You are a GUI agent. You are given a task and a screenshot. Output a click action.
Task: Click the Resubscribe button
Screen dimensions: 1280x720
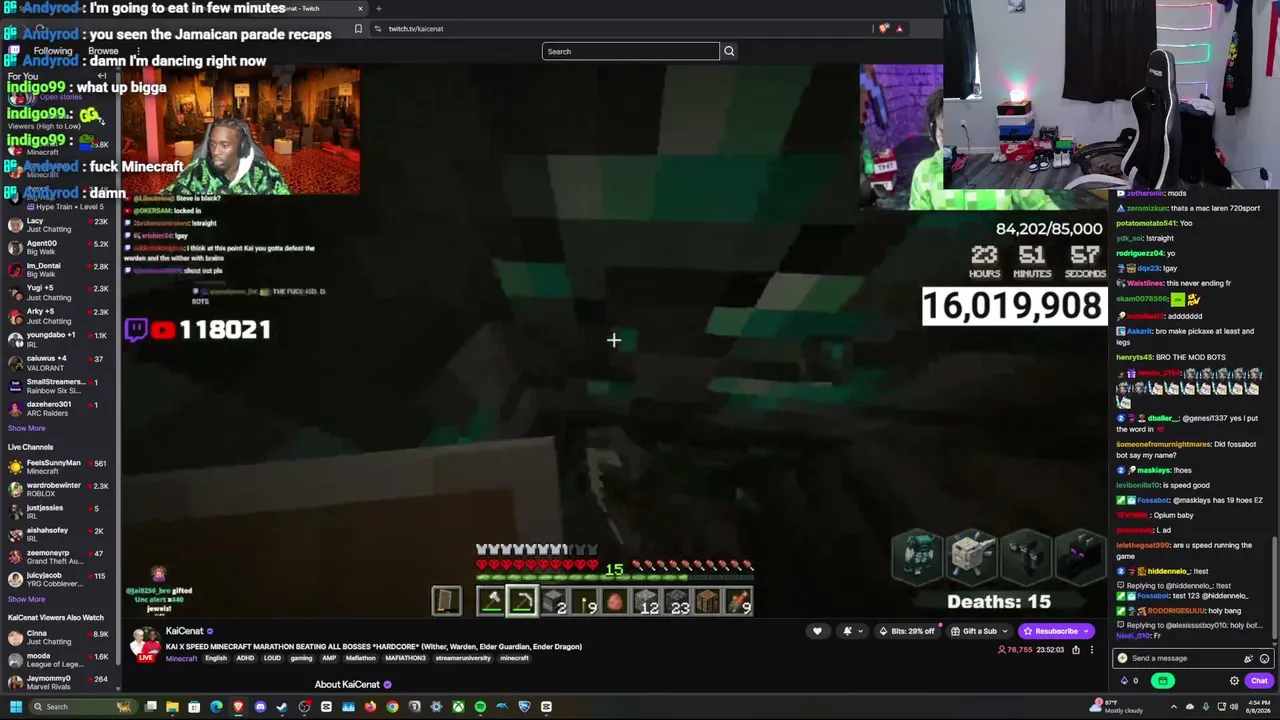pyautogui.click(x=1055, y=631)
